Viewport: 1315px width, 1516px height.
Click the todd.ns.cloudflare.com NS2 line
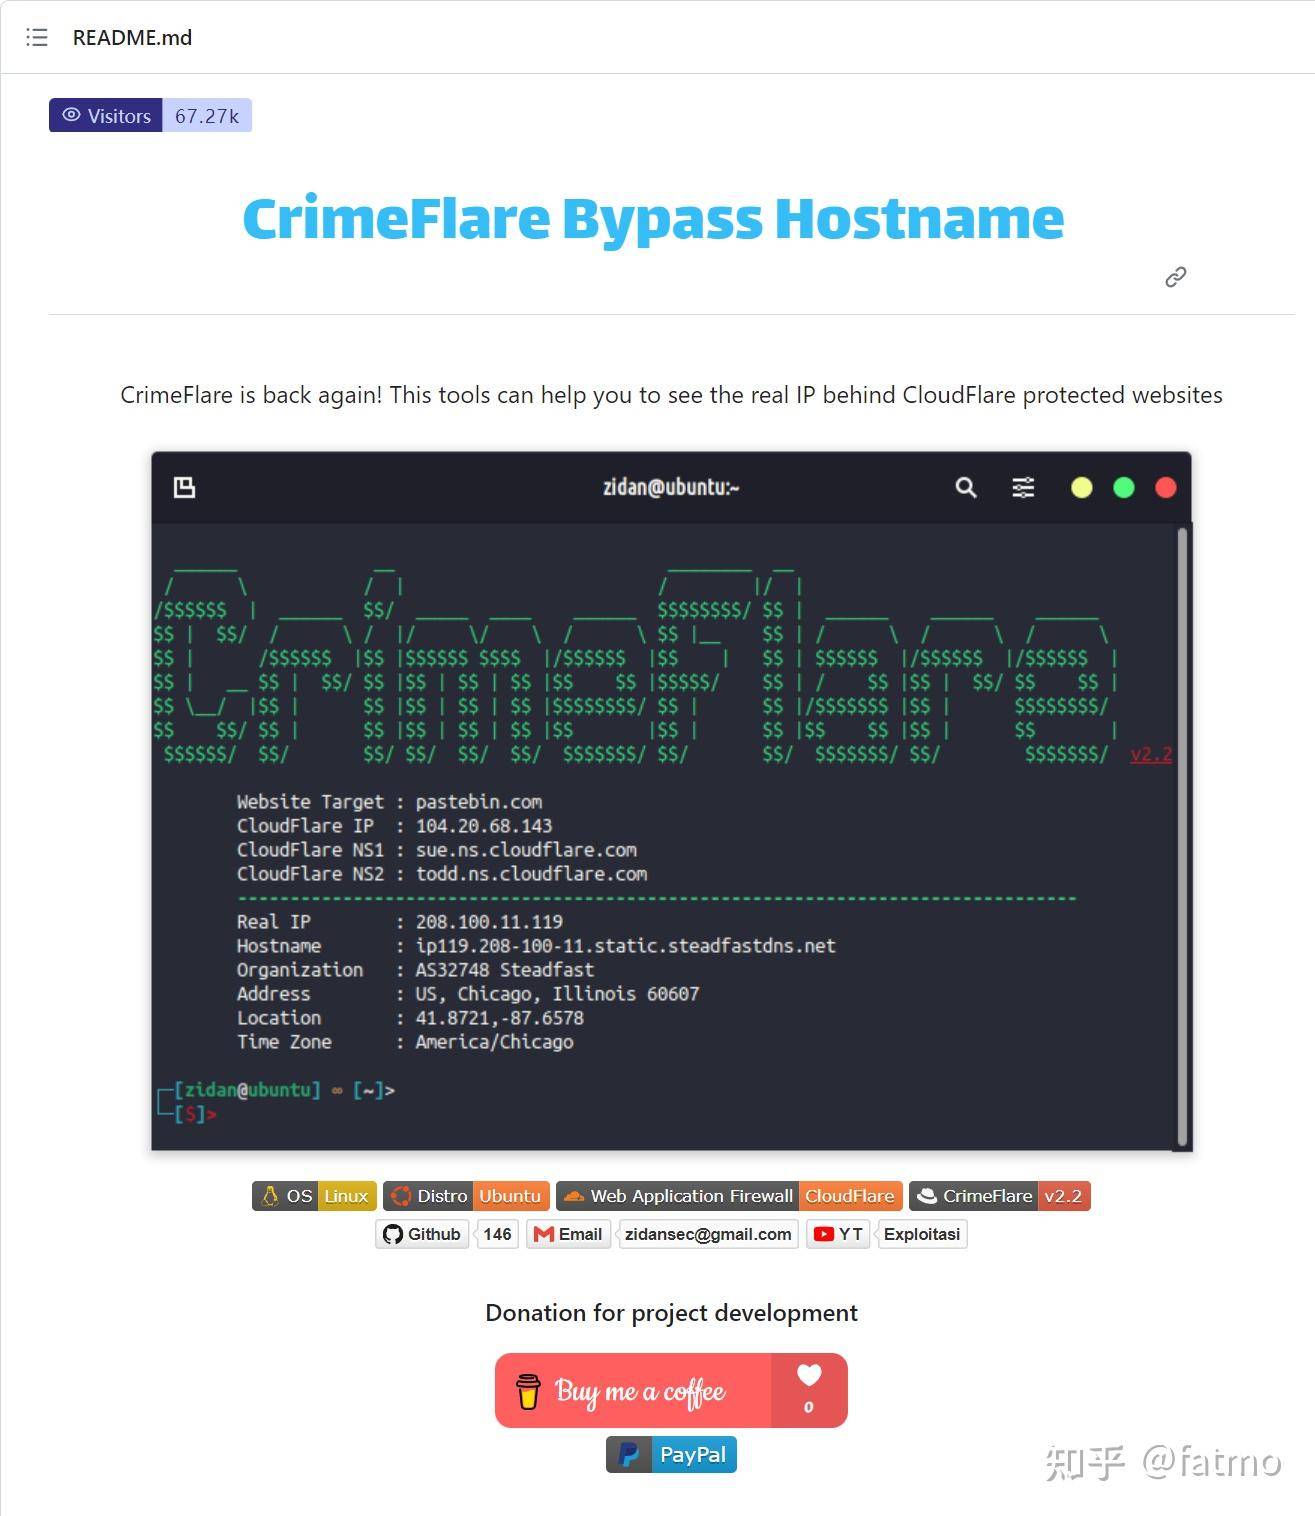tap(441, 874)
